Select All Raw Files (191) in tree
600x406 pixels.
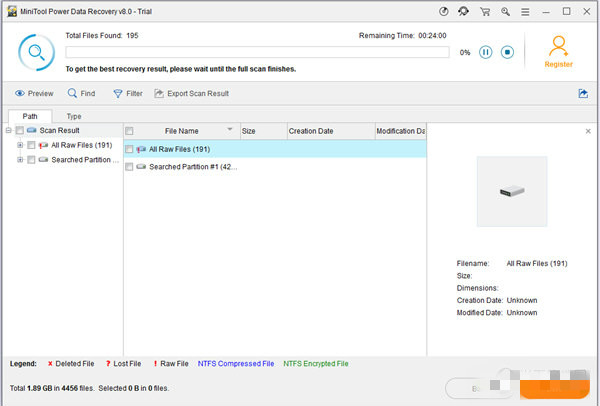(x=82, y=145)
